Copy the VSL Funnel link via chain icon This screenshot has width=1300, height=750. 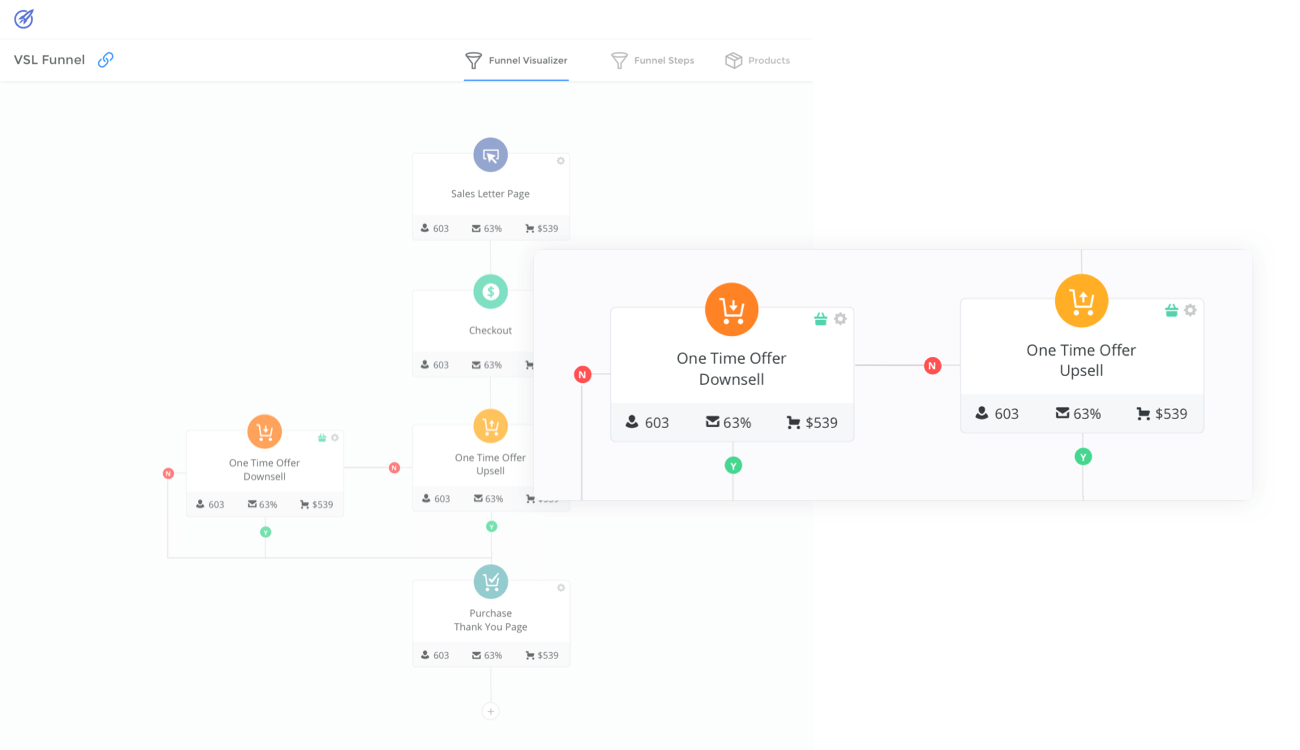105,60
